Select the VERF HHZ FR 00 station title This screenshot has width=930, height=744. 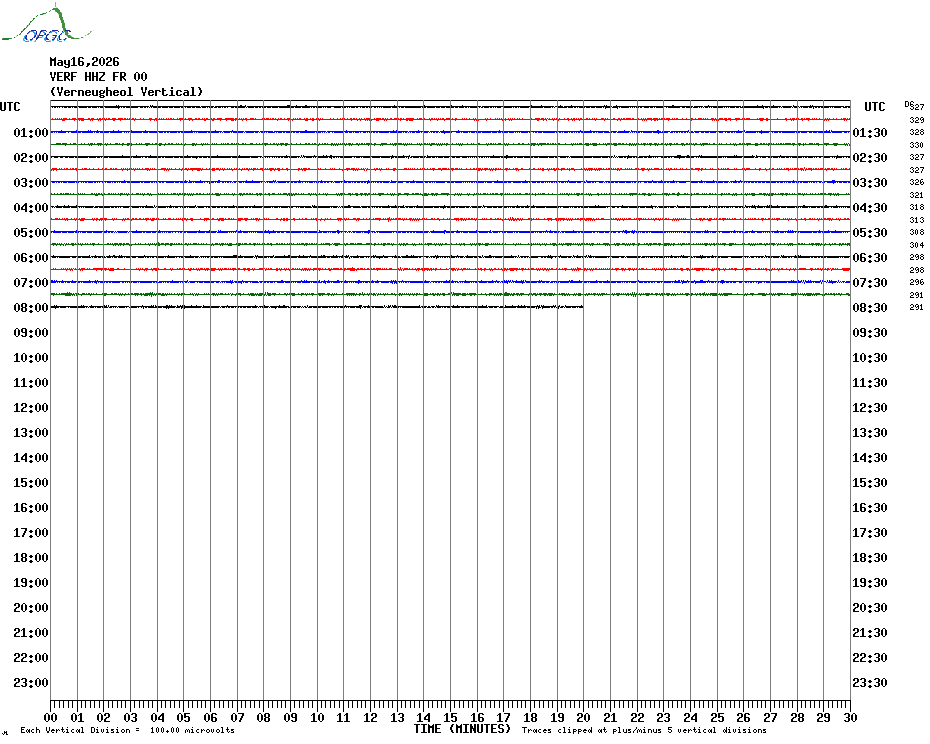pyautogui.click(x=98, y=77)
